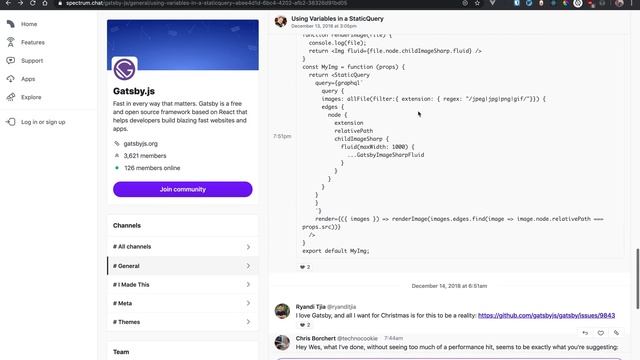This screenshot has width=640, height=360.
Task: Open the github gatsby issues 9843 link
Action: tap(546, 316)
